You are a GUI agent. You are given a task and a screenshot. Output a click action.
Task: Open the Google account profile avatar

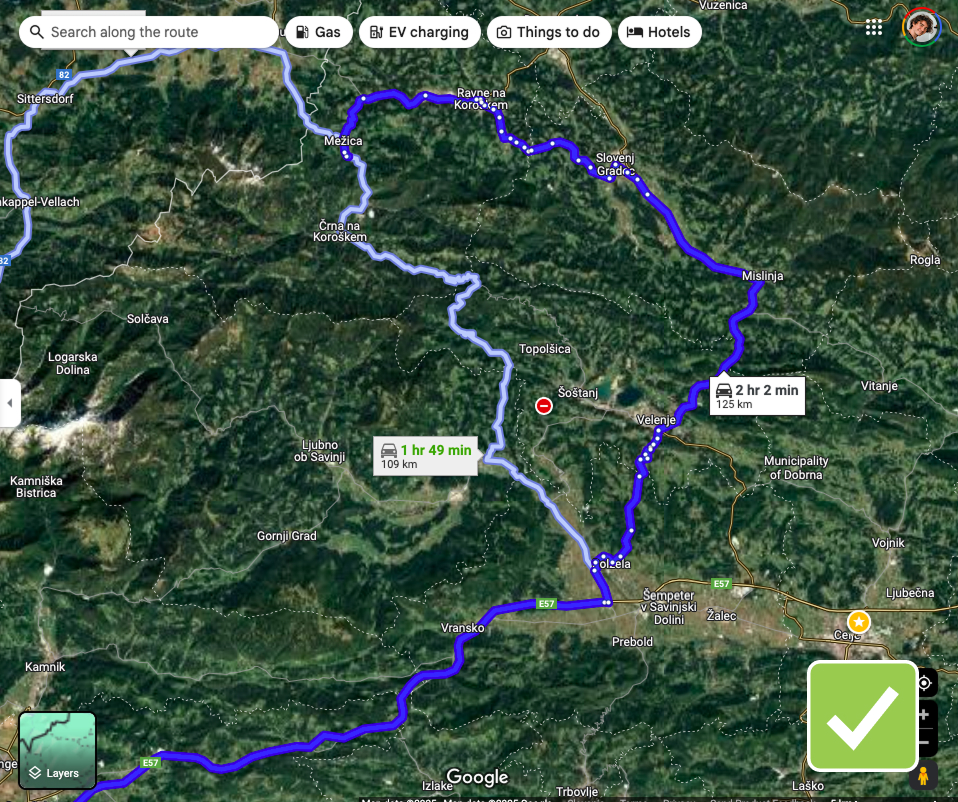[922, 27]
